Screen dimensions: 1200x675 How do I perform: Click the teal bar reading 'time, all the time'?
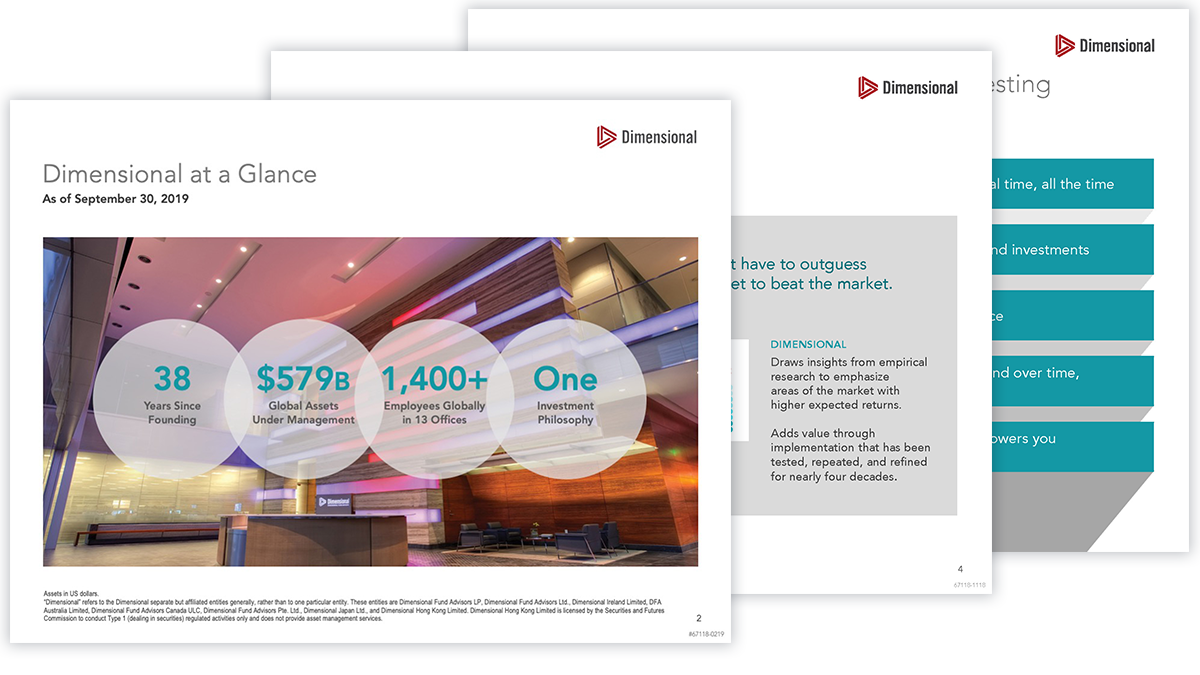point(1073,184)
